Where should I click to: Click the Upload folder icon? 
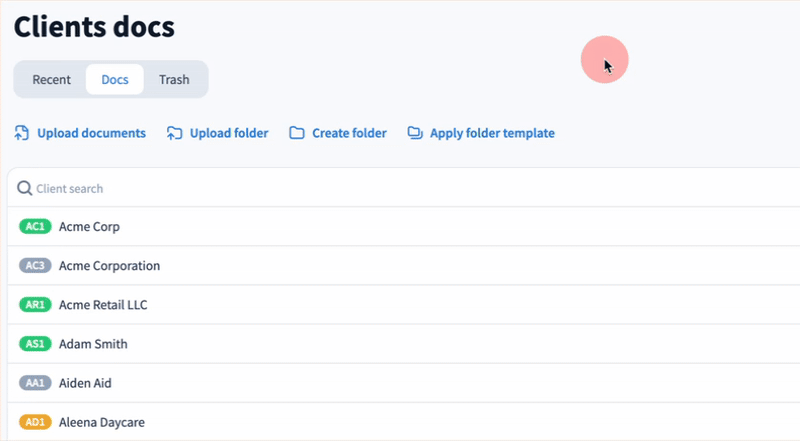coord(175,133)
